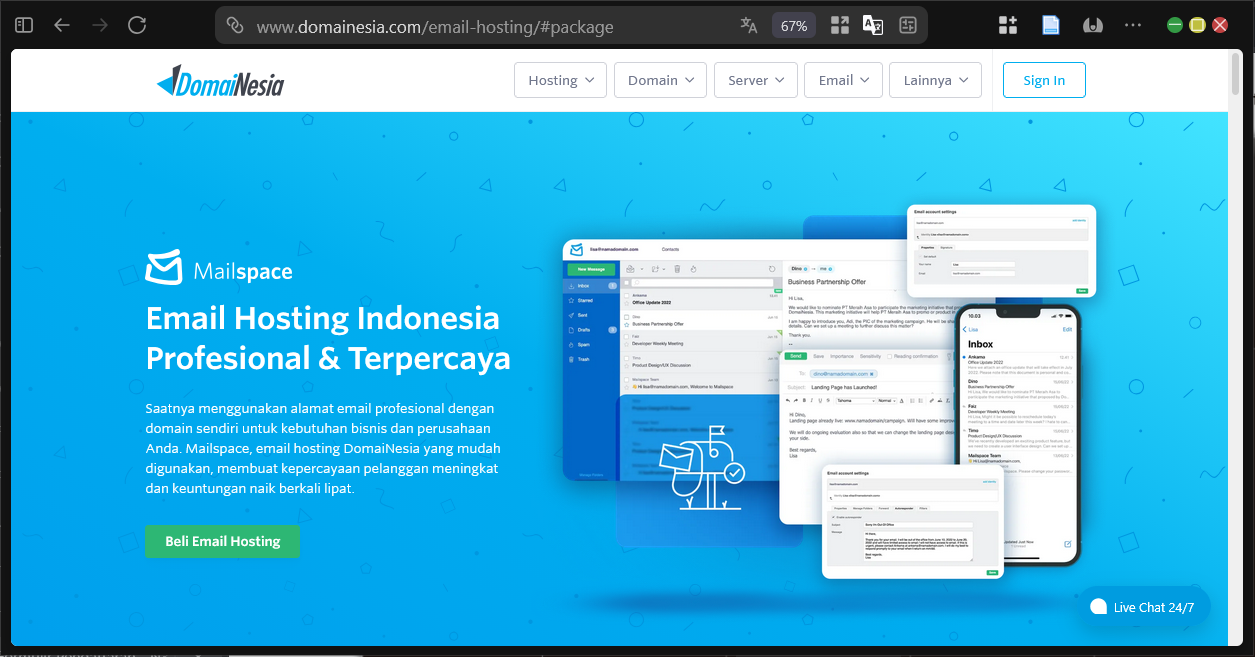Click the Email Hosting Indonesia heading
Screen dimensions: 1255x657
pos(328,338)
